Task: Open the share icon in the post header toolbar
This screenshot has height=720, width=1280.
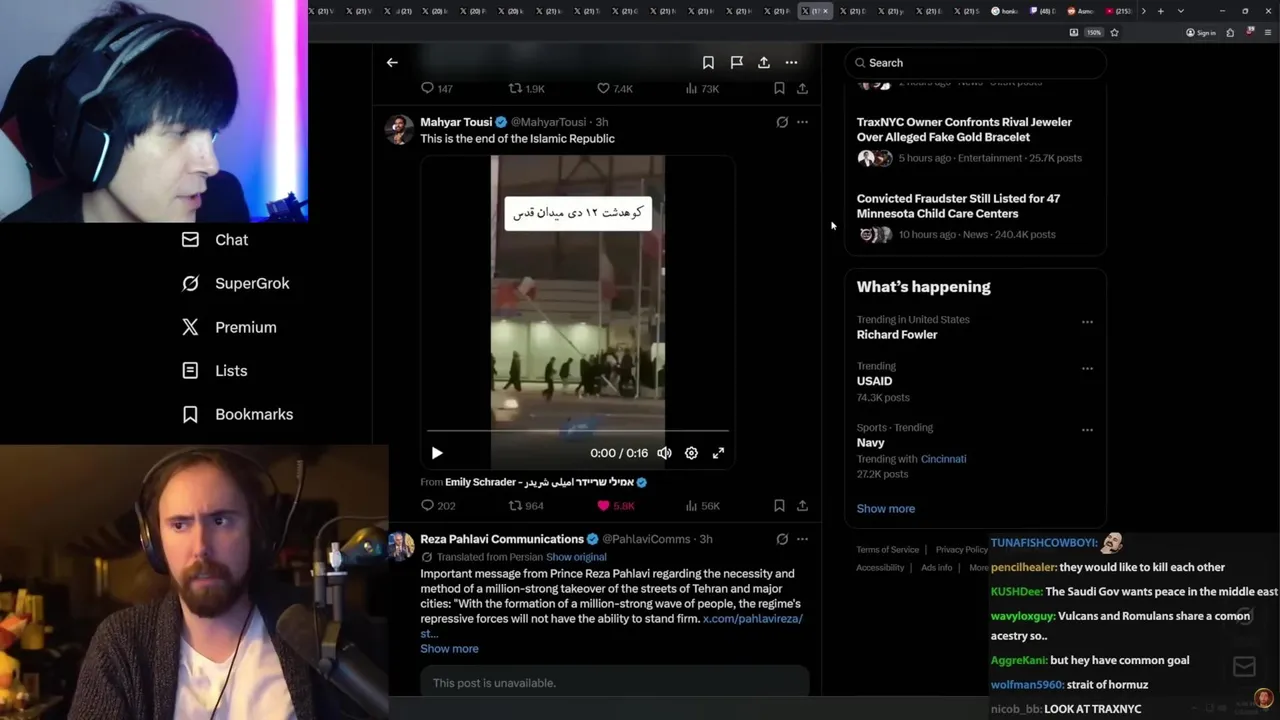Action: point(764,62)
